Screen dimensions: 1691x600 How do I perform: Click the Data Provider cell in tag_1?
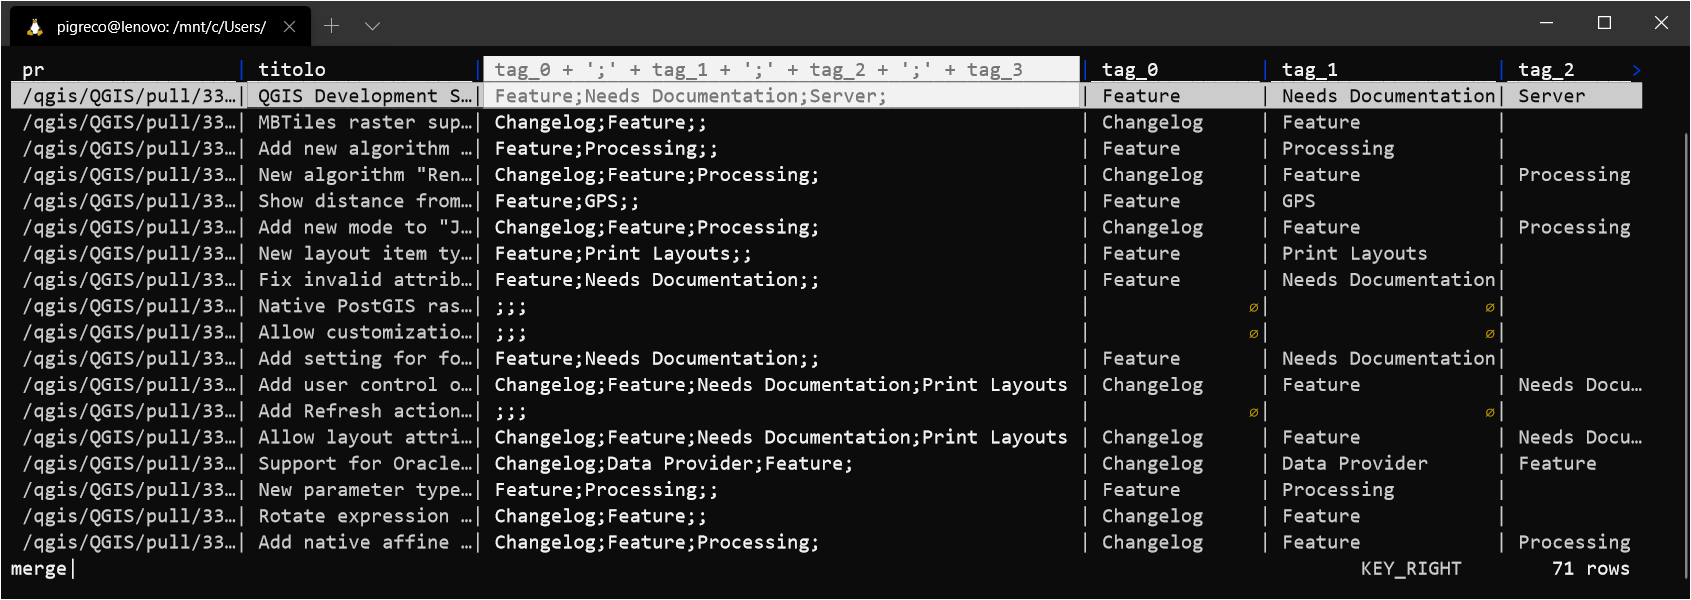coord(1354,464)
